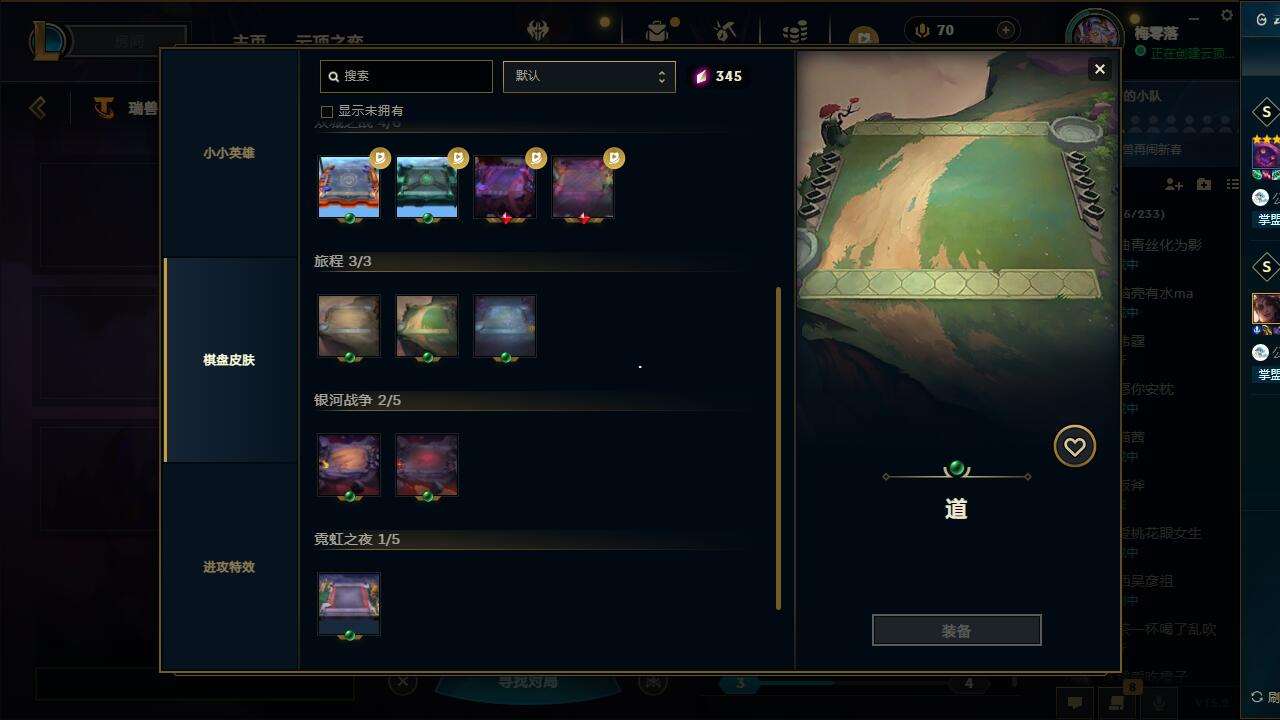1280x720 pixels.
Task: Switch to the 进攻特效 tab
Action: [x=229, y=567]
